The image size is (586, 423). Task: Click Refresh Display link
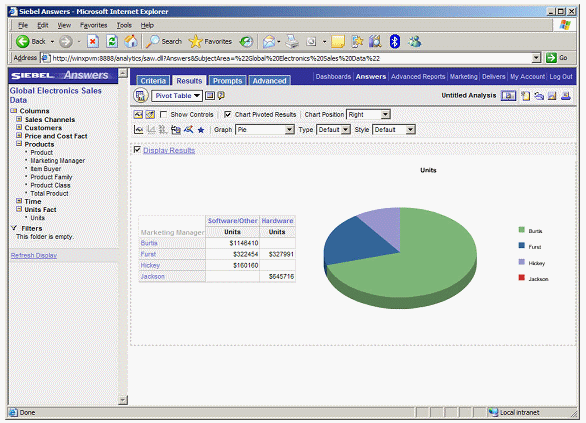click(x=34, y=255)
